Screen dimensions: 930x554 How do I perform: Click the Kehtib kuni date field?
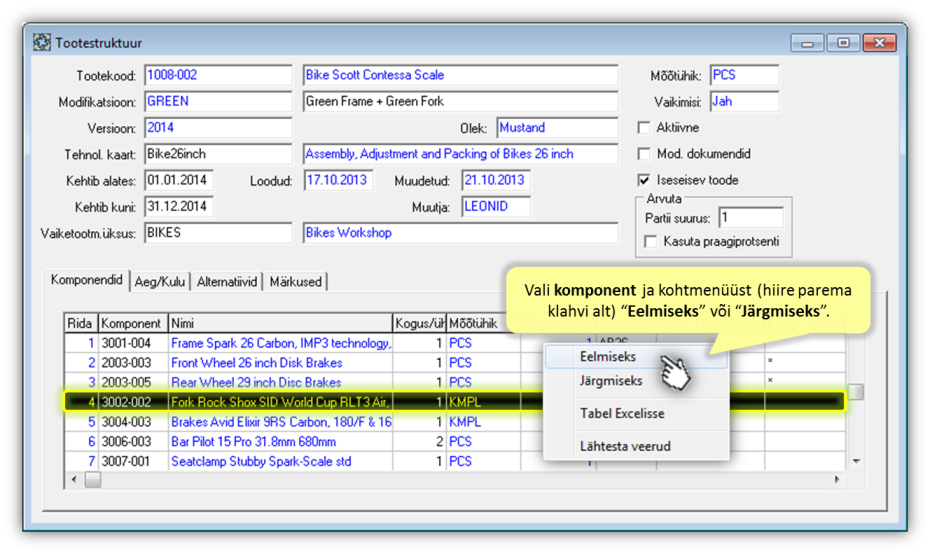(179, 206)
